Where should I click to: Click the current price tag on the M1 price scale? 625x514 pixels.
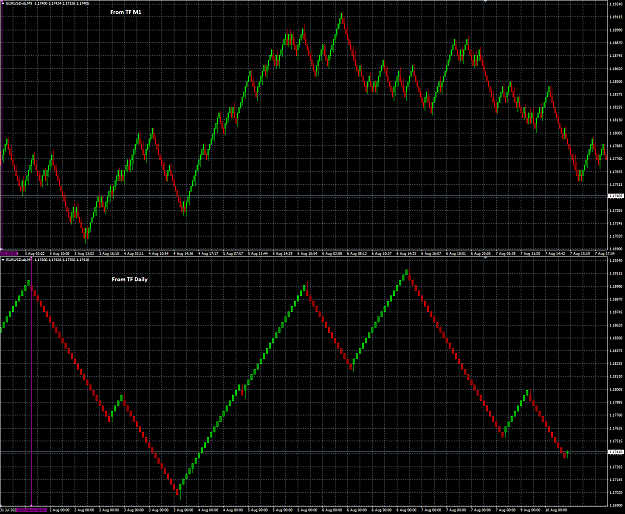click(x=615, y=196)
